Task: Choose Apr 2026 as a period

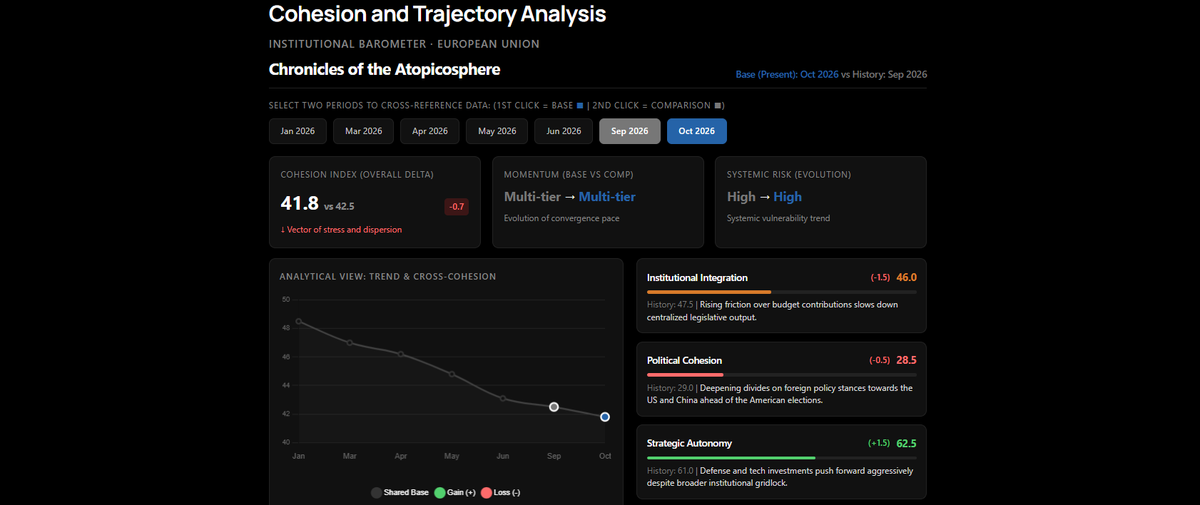Action: click(430, 131)
